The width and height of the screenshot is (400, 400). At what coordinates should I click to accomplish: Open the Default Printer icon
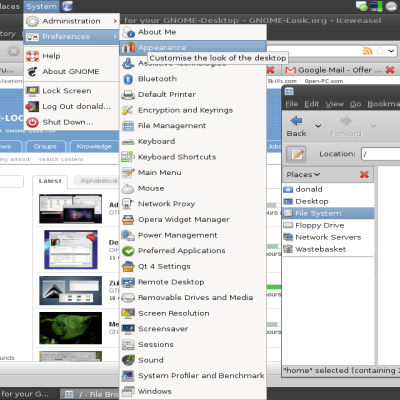[x=128, y=95]
